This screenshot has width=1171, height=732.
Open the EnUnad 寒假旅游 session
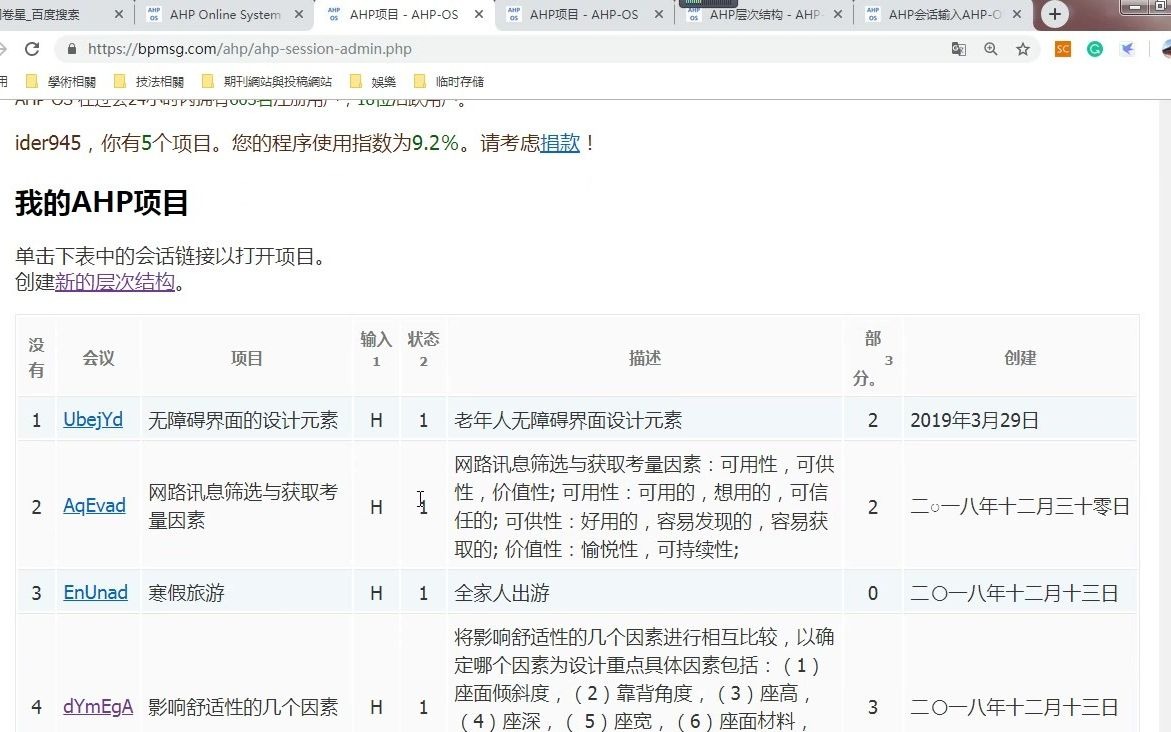95,592
